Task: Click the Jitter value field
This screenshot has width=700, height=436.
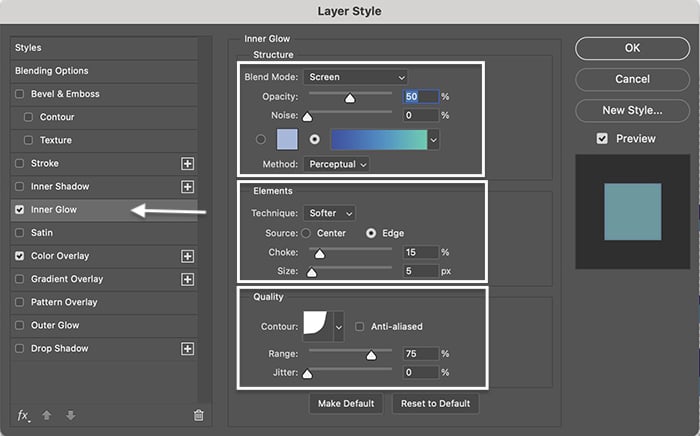Action: pos(421,372)
